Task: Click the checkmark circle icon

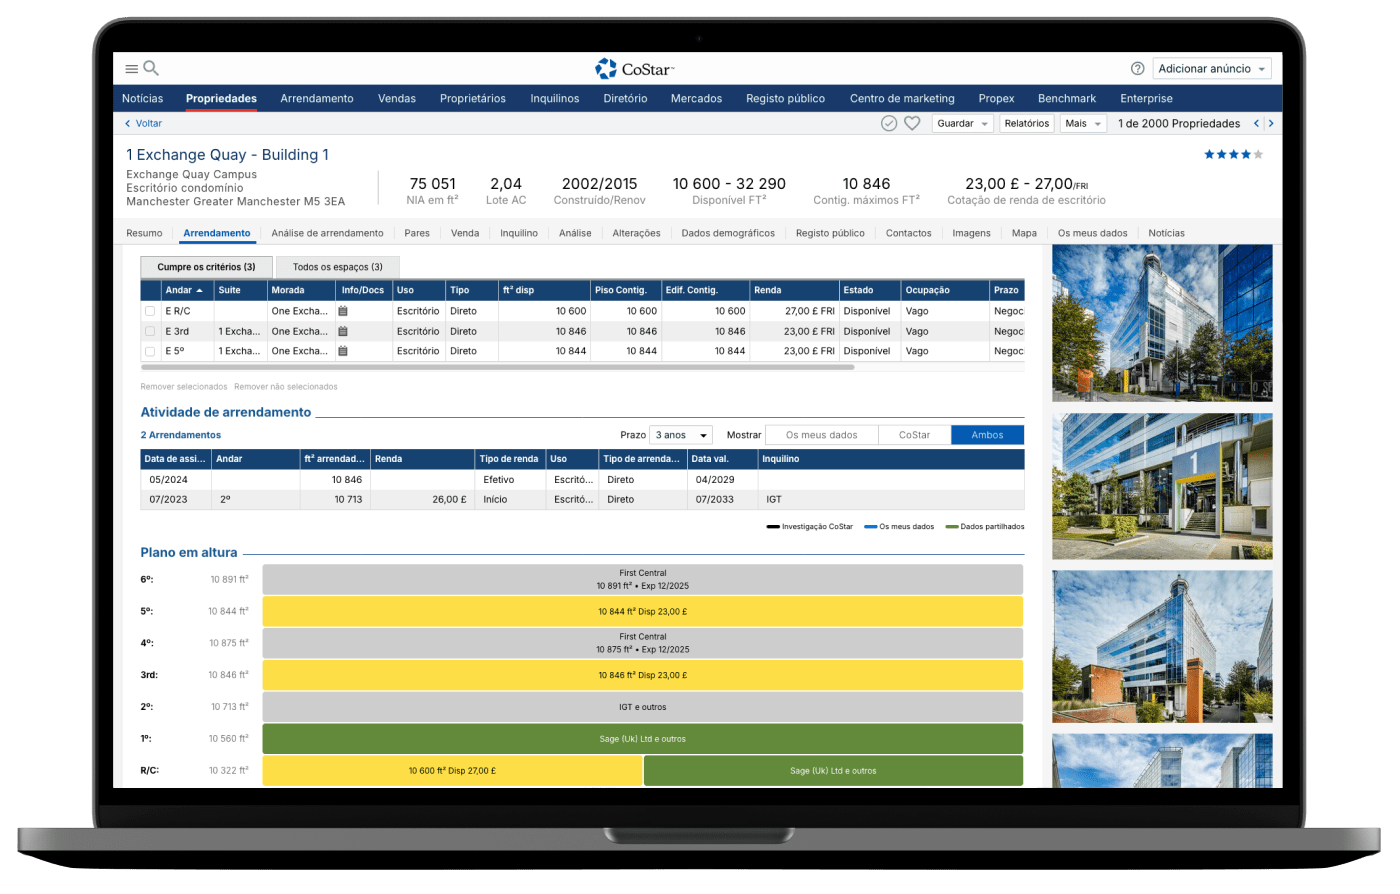Action: point(888,123)
